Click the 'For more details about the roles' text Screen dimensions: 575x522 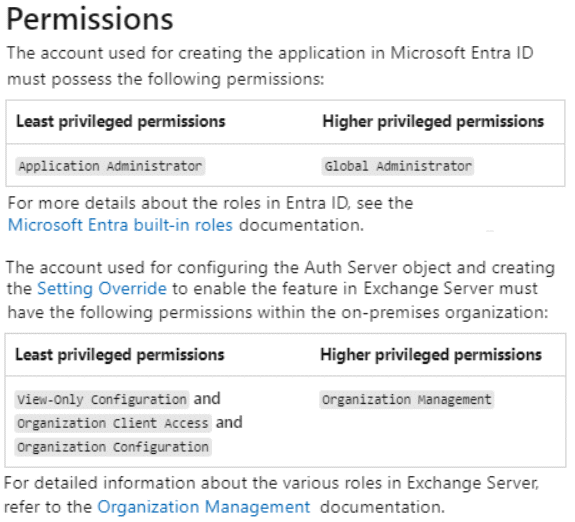point(210,203)
